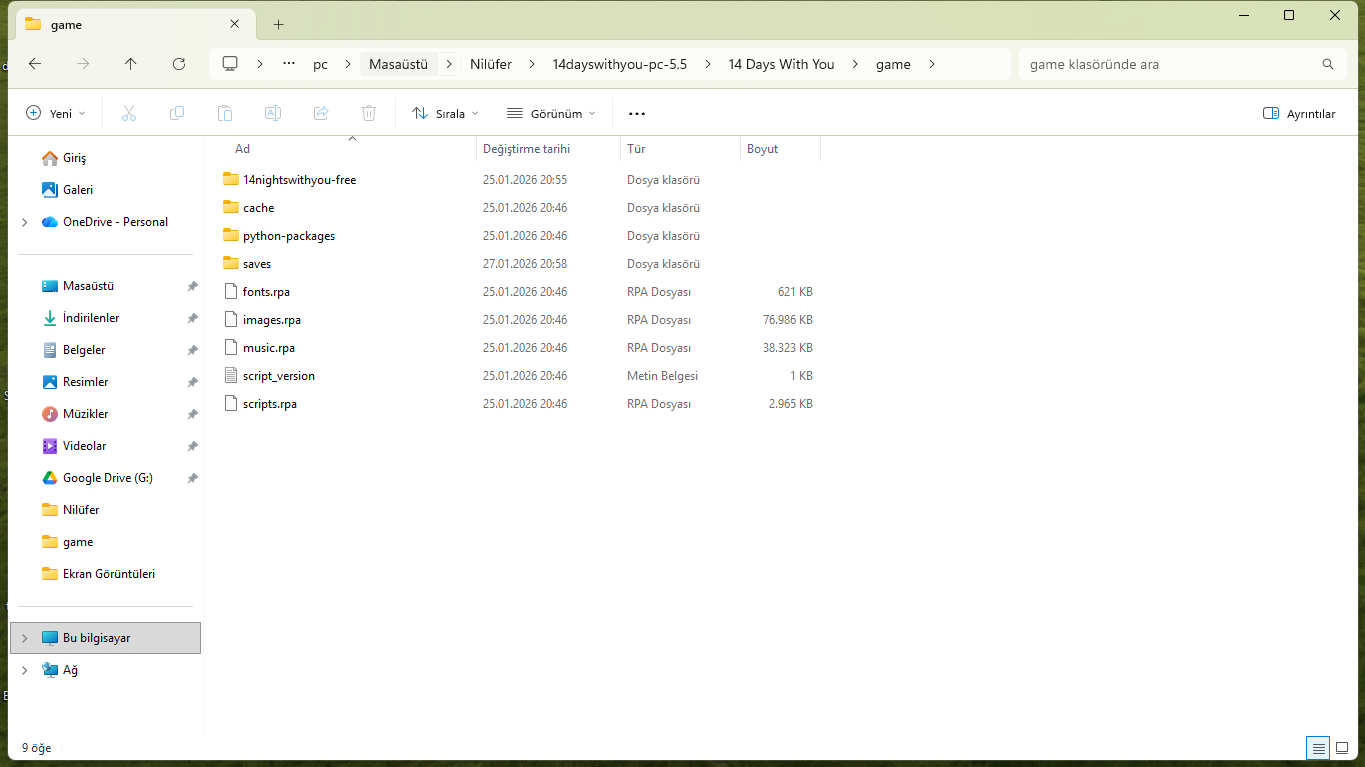This screenshot has width=1365, height=767.
Task: Select the music.rpa file icon
Action: (x=231, y=348)
